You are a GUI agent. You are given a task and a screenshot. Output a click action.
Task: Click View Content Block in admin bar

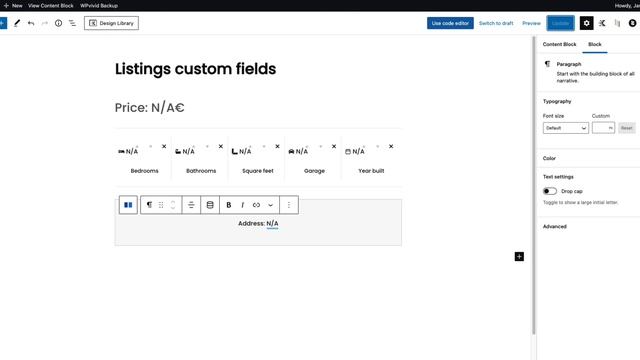[51, 6]
